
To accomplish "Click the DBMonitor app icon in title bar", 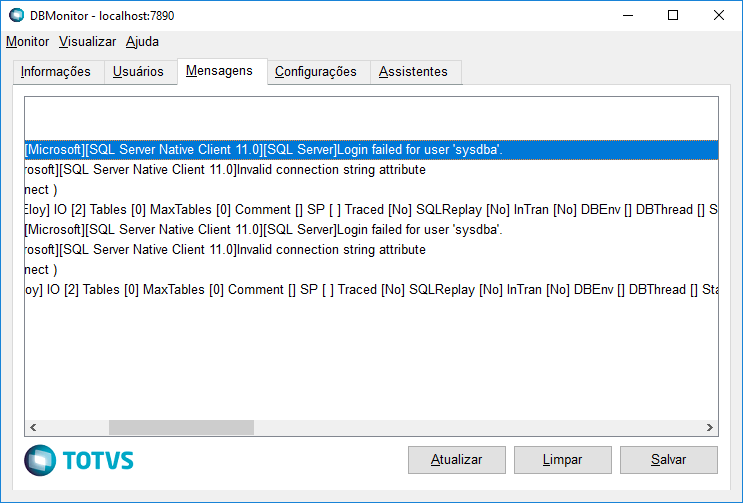I will pos(17,16).
